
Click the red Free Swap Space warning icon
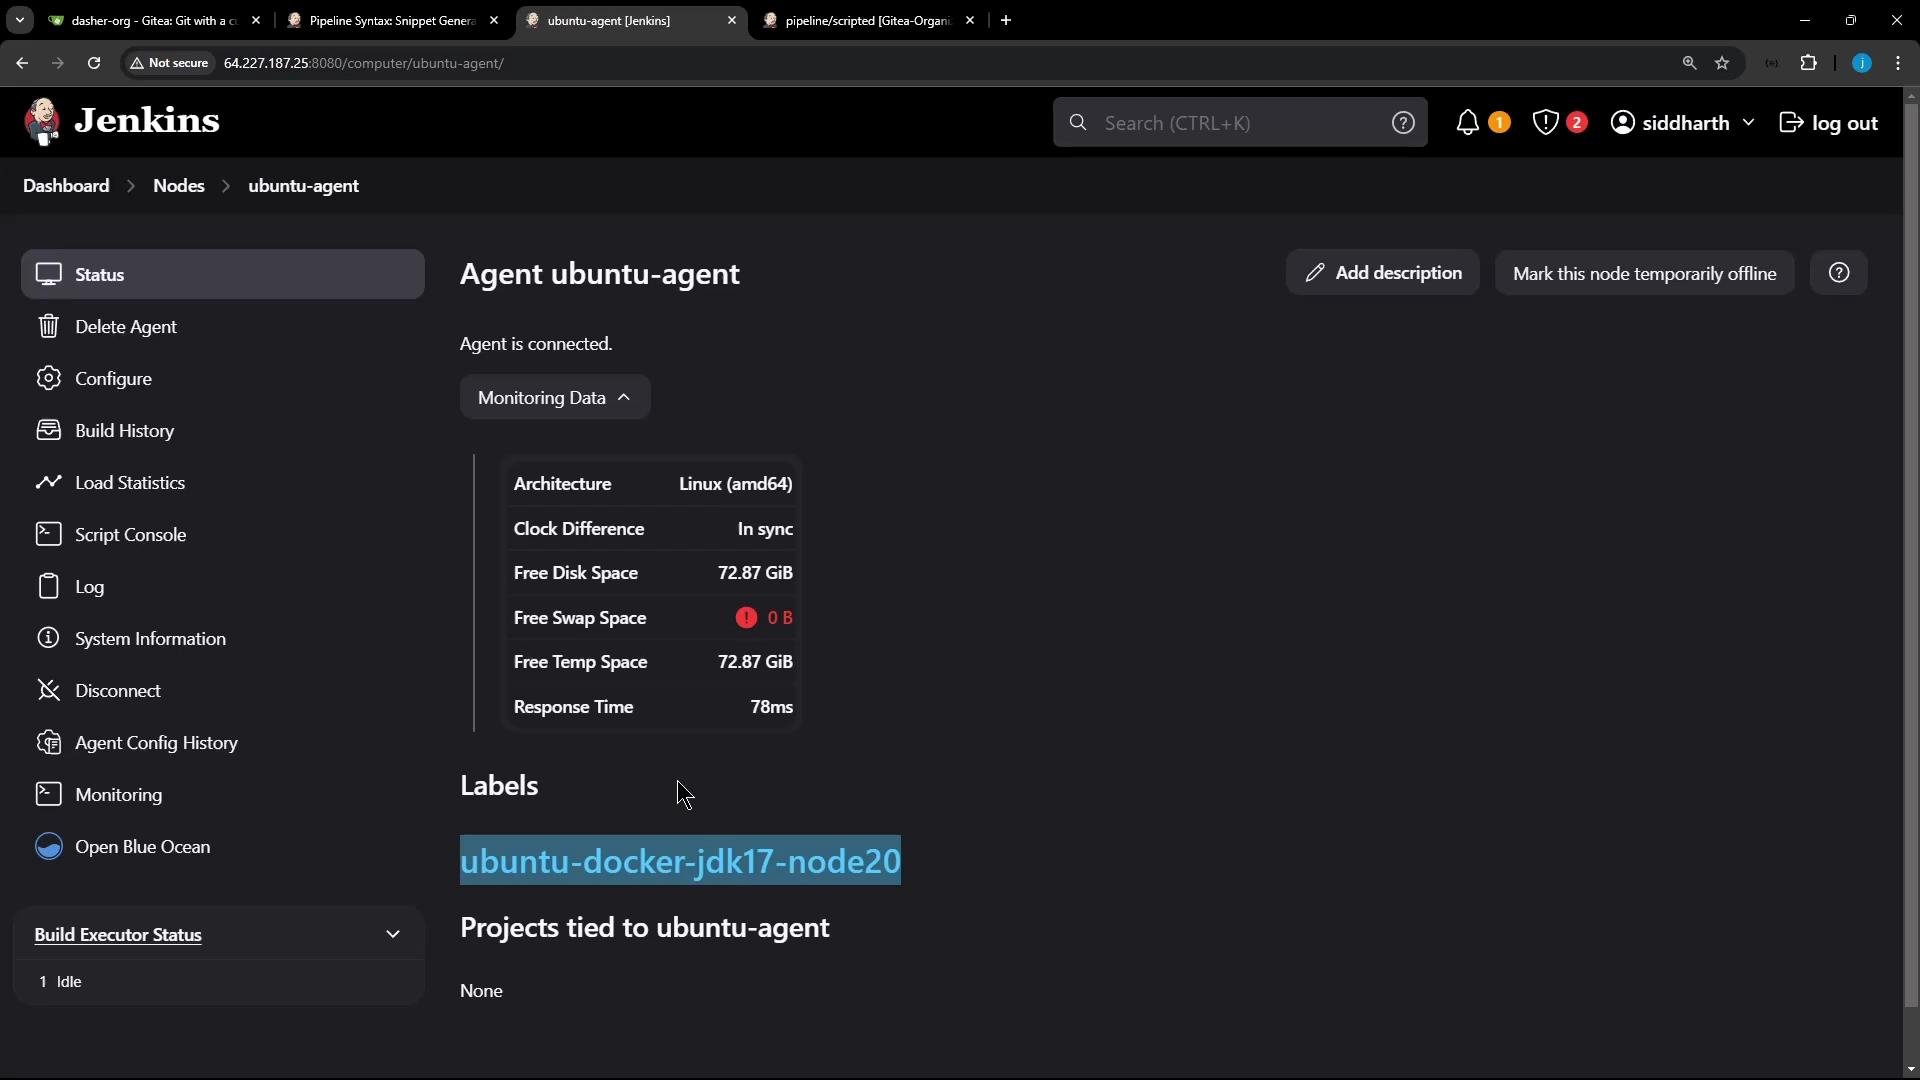(x=746, y=618)
